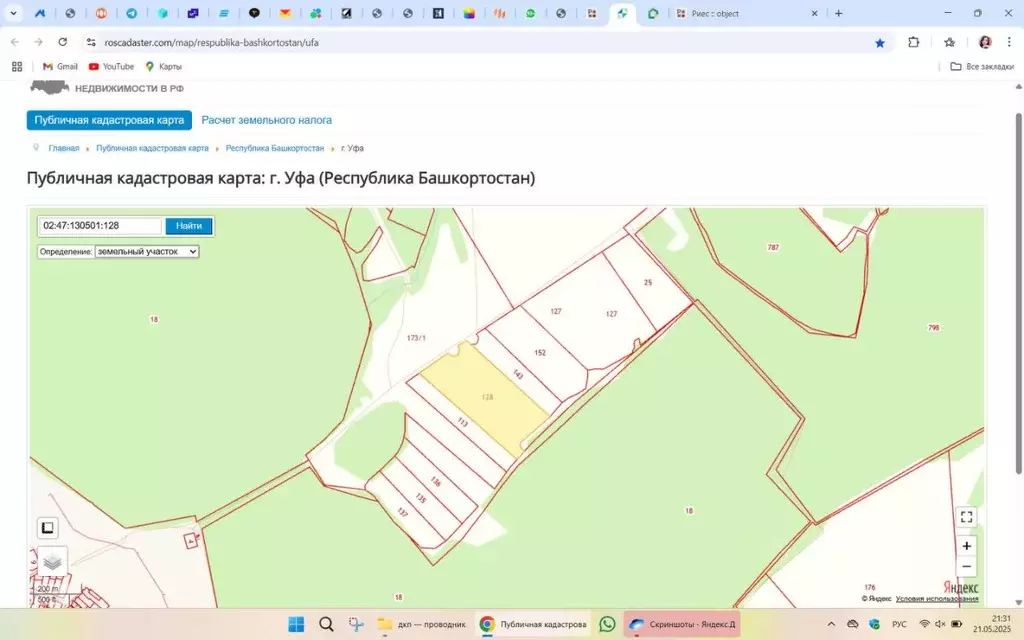Screen dimensions: 1024x640
Task: Zoom in the map with plus button
Action: [x=966, y=546]
